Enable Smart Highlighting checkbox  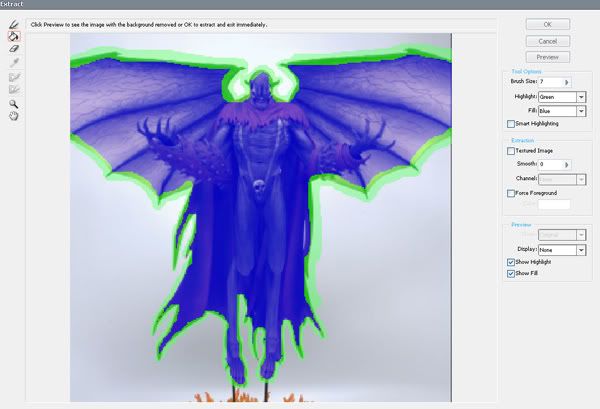pyautogui.click(x=512, y=124)
